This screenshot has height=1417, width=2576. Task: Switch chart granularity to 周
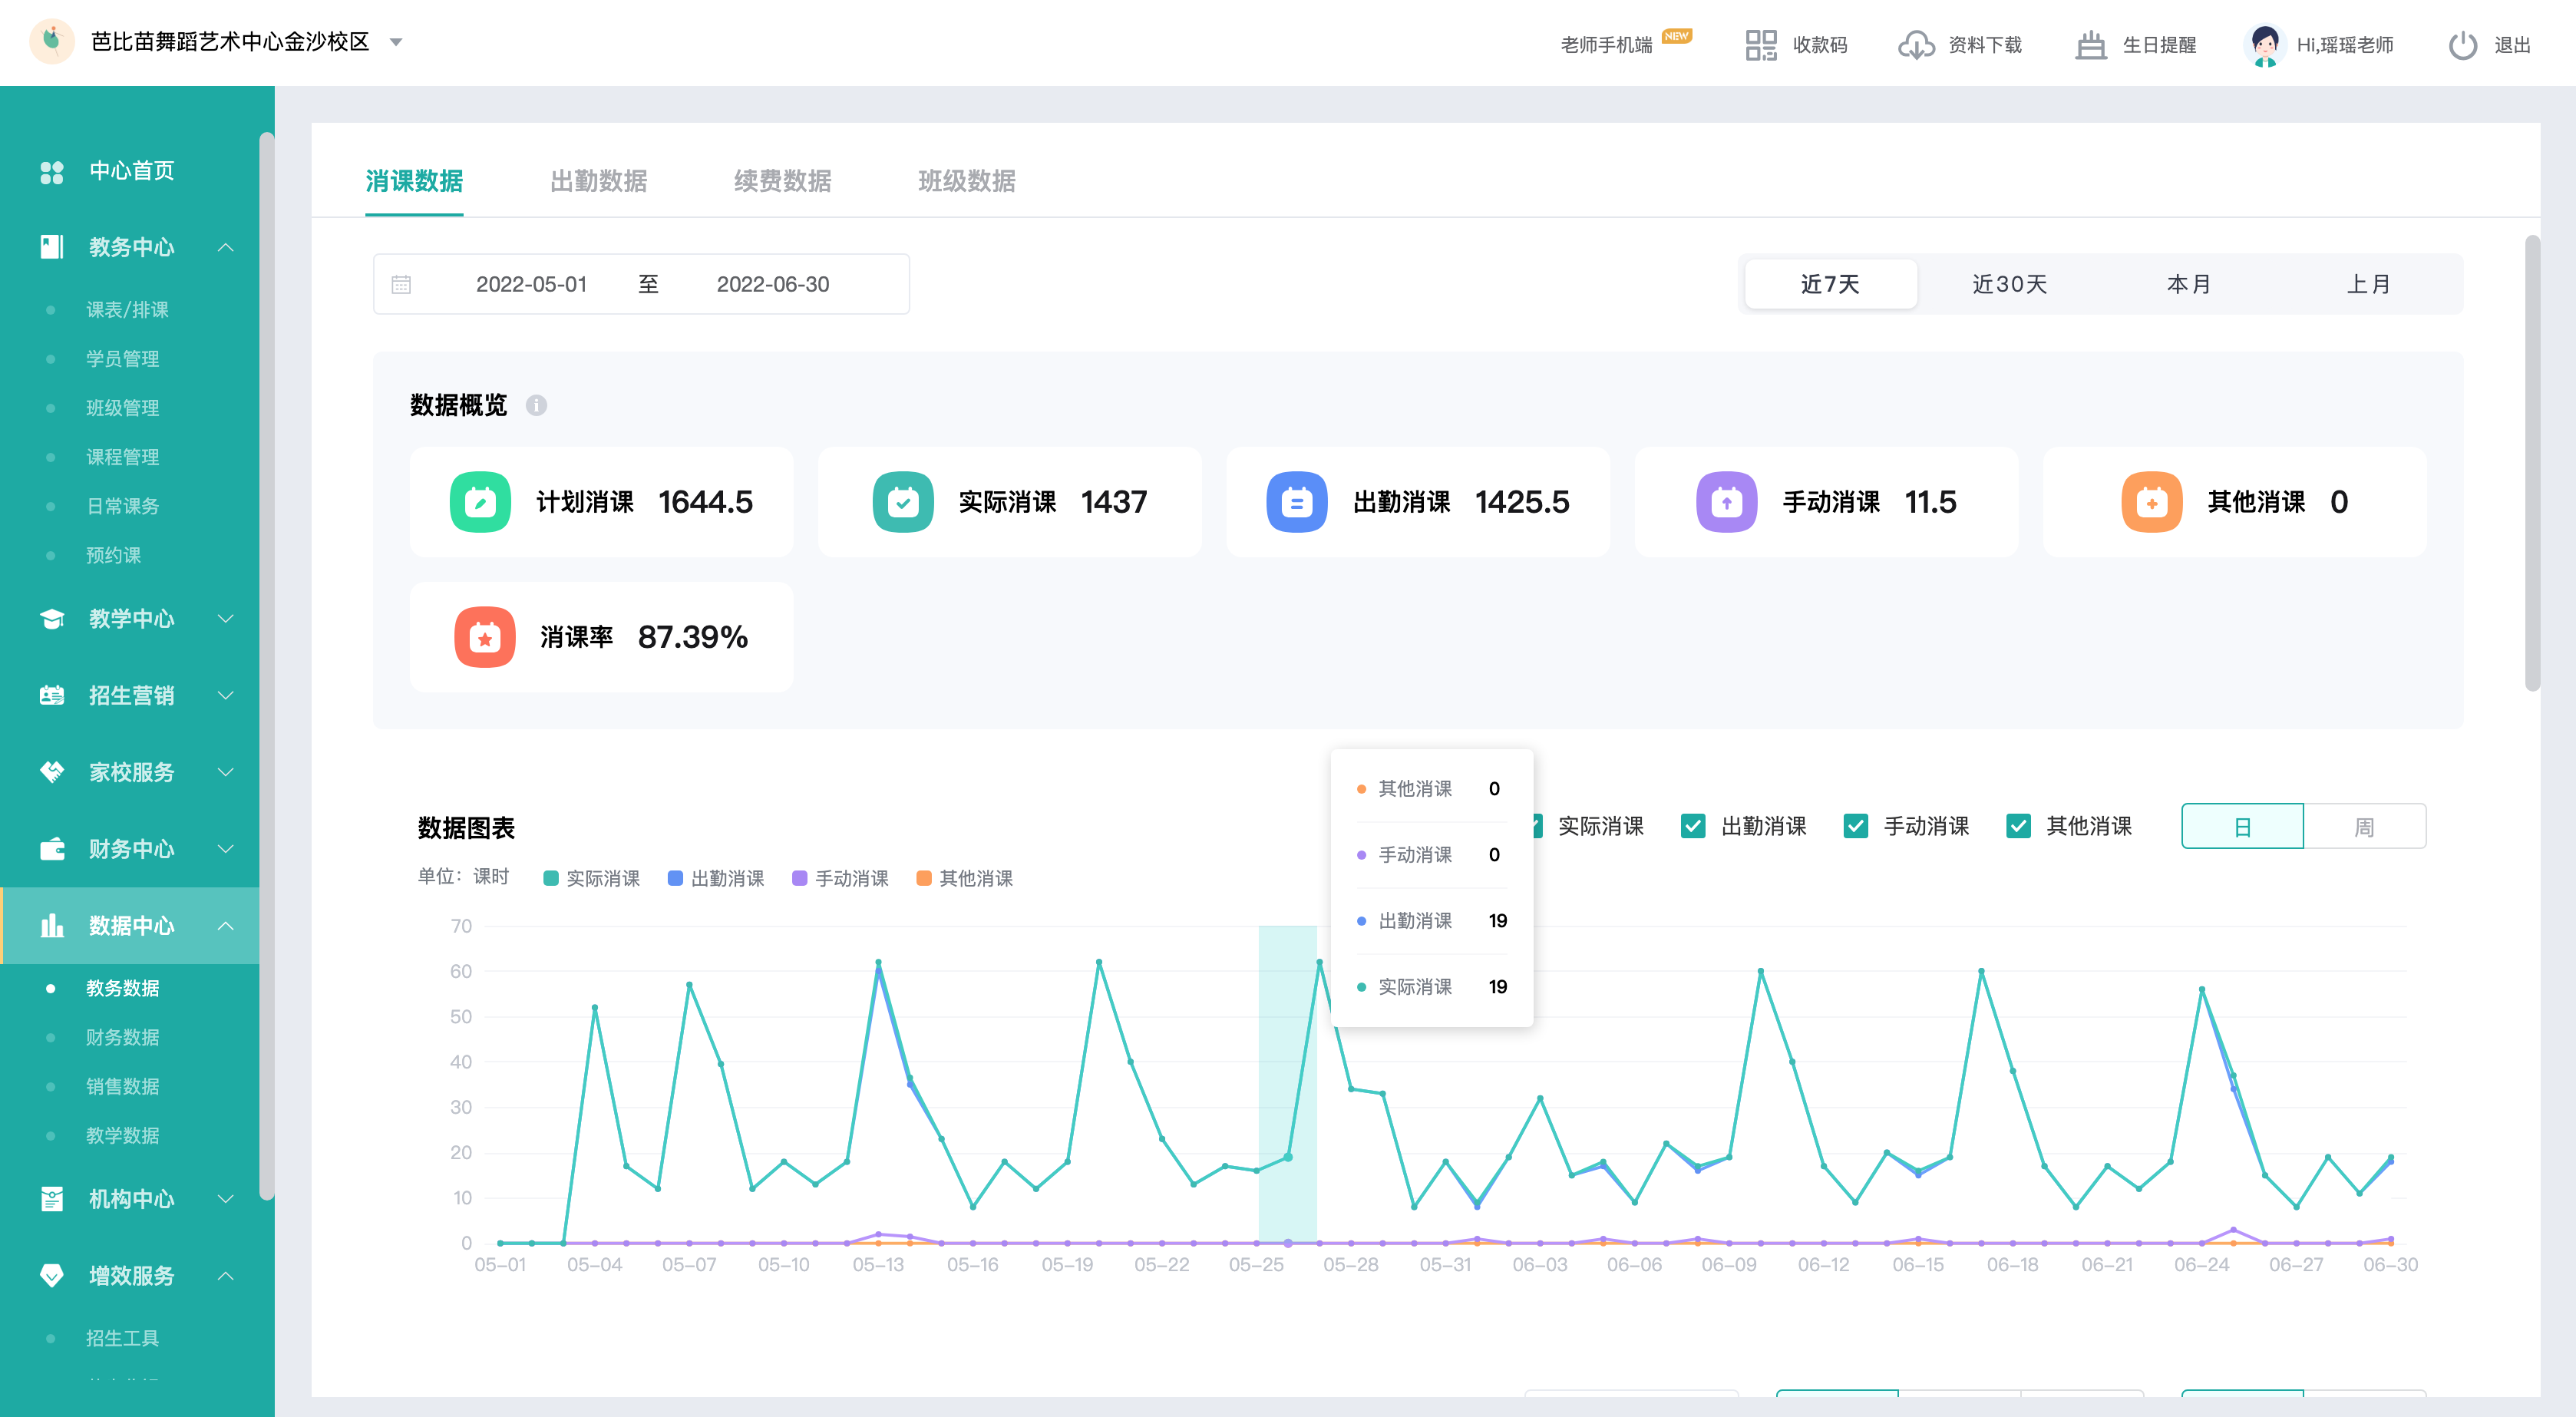2365,827
